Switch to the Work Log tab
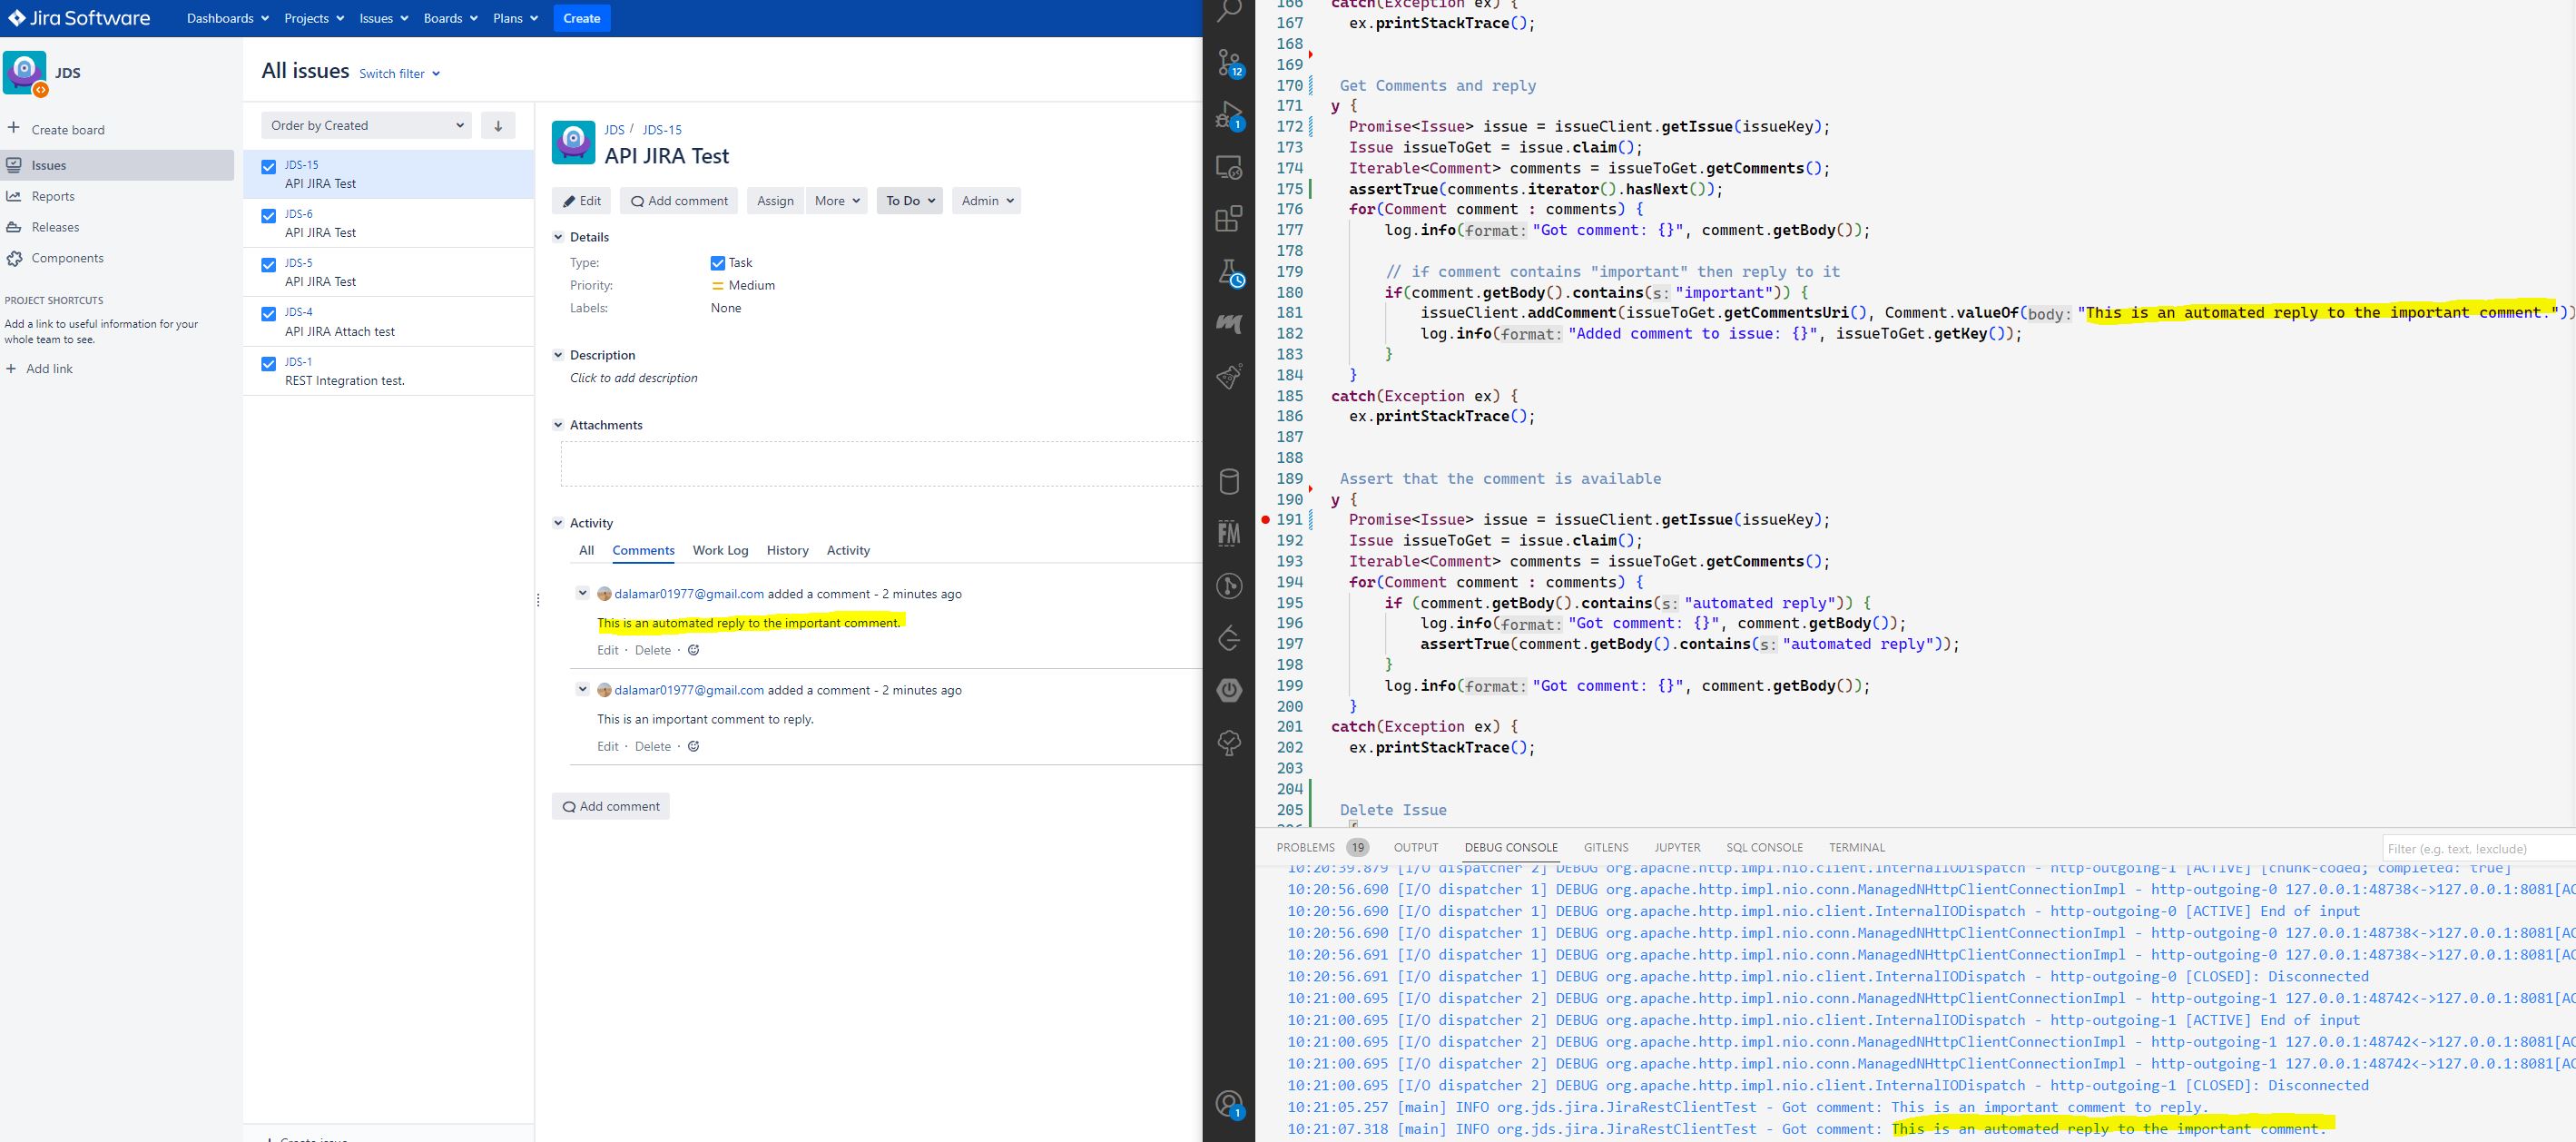Image resolution: width=2576 pixels, height=1142 pixels. tap(720, 550)
